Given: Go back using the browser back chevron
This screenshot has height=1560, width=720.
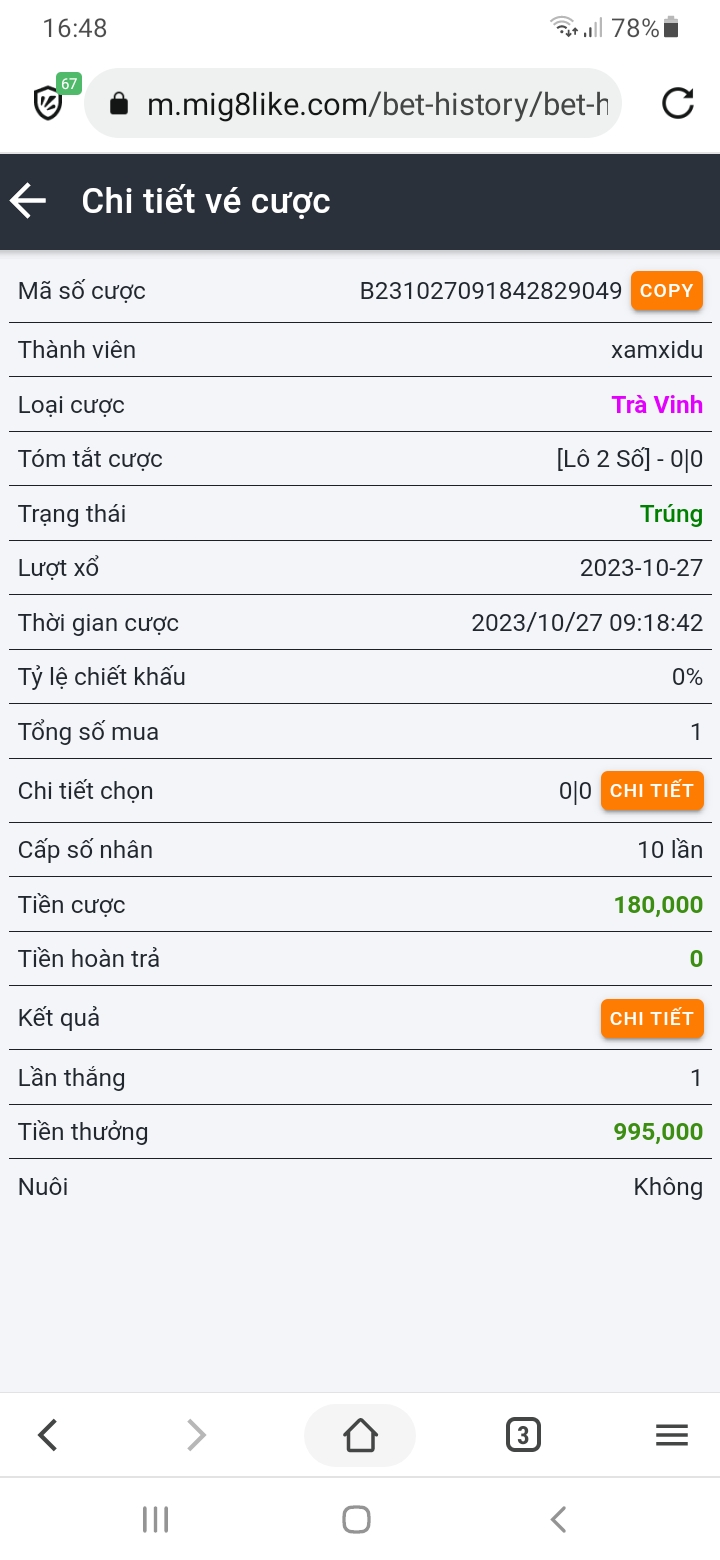Looking at the screenshot, I should click(47, 1436).
